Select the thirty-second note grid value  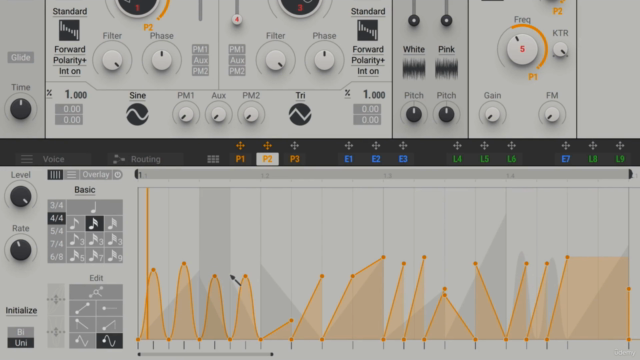[113, 223]
